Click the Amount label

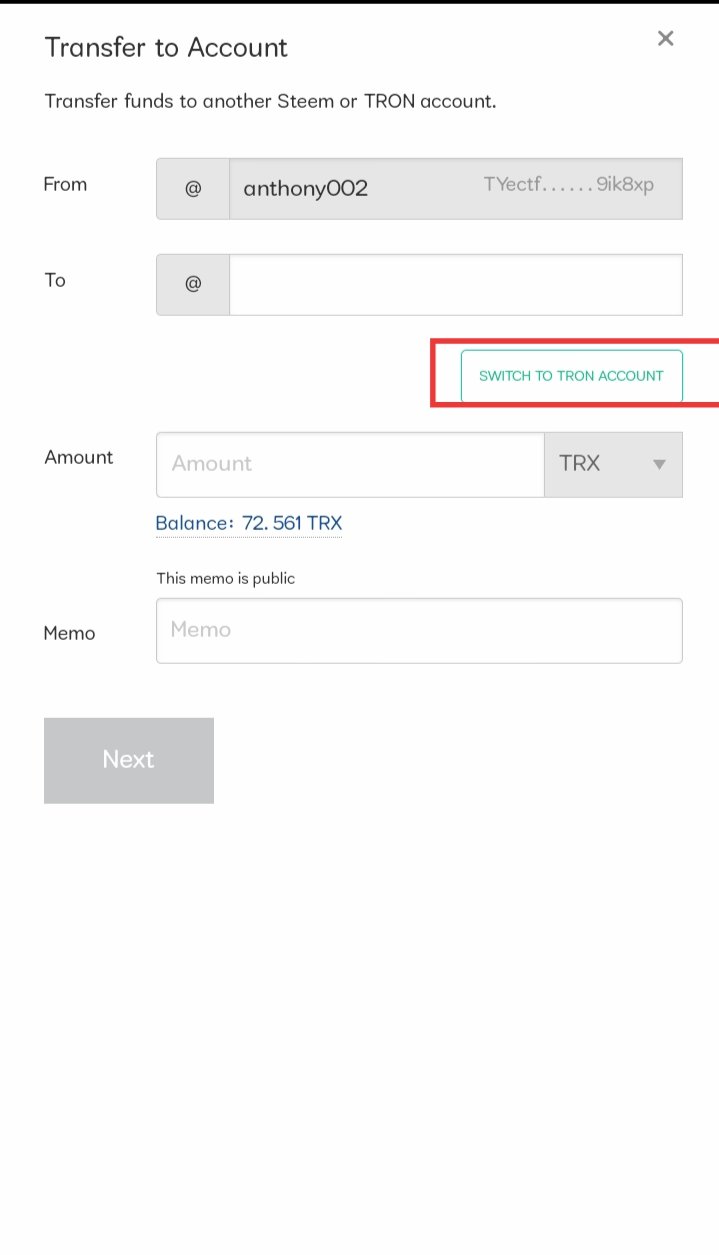79,457
